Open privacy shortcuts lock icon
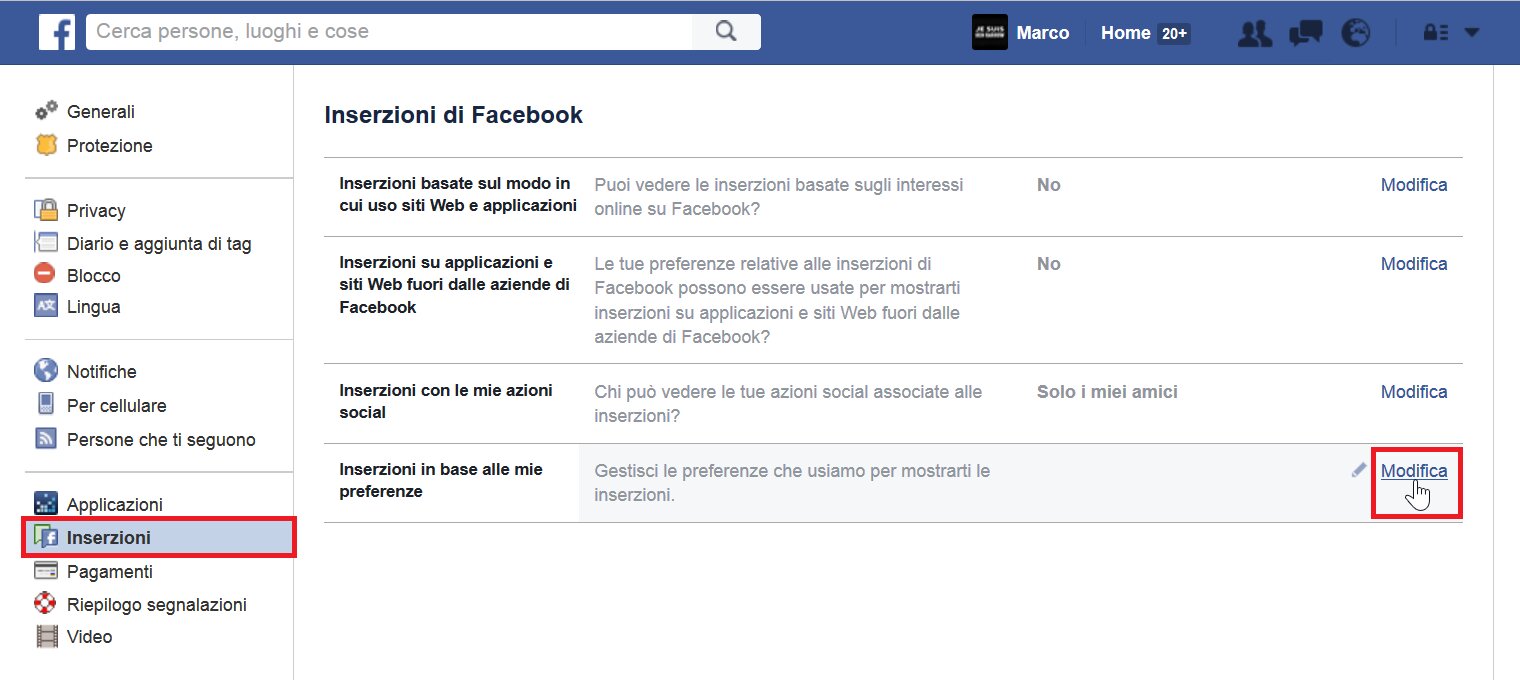Viewport: 1520px width, 680px height. click(1435, 32)
